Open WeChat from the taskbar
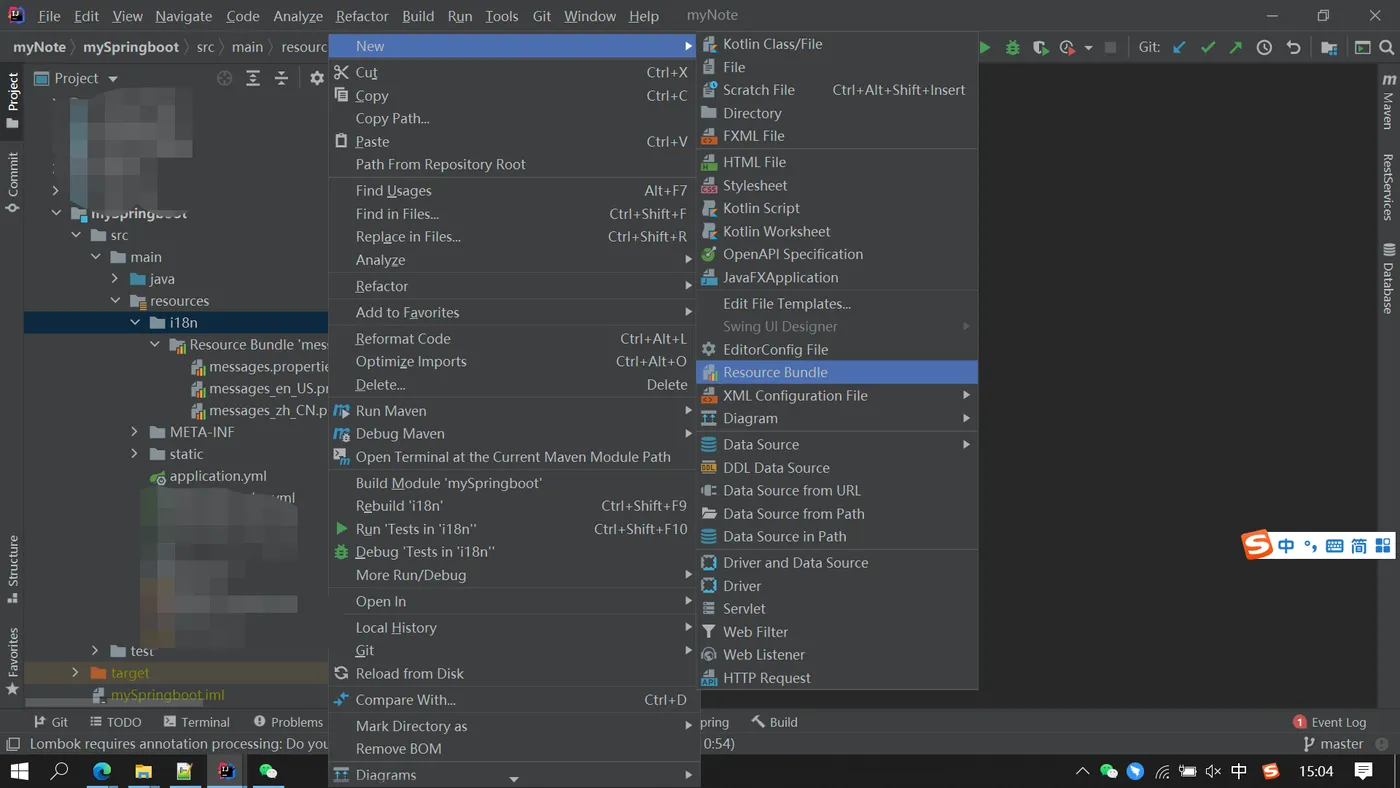Viewport: 1400px width, 788px height. pos(267,771)
